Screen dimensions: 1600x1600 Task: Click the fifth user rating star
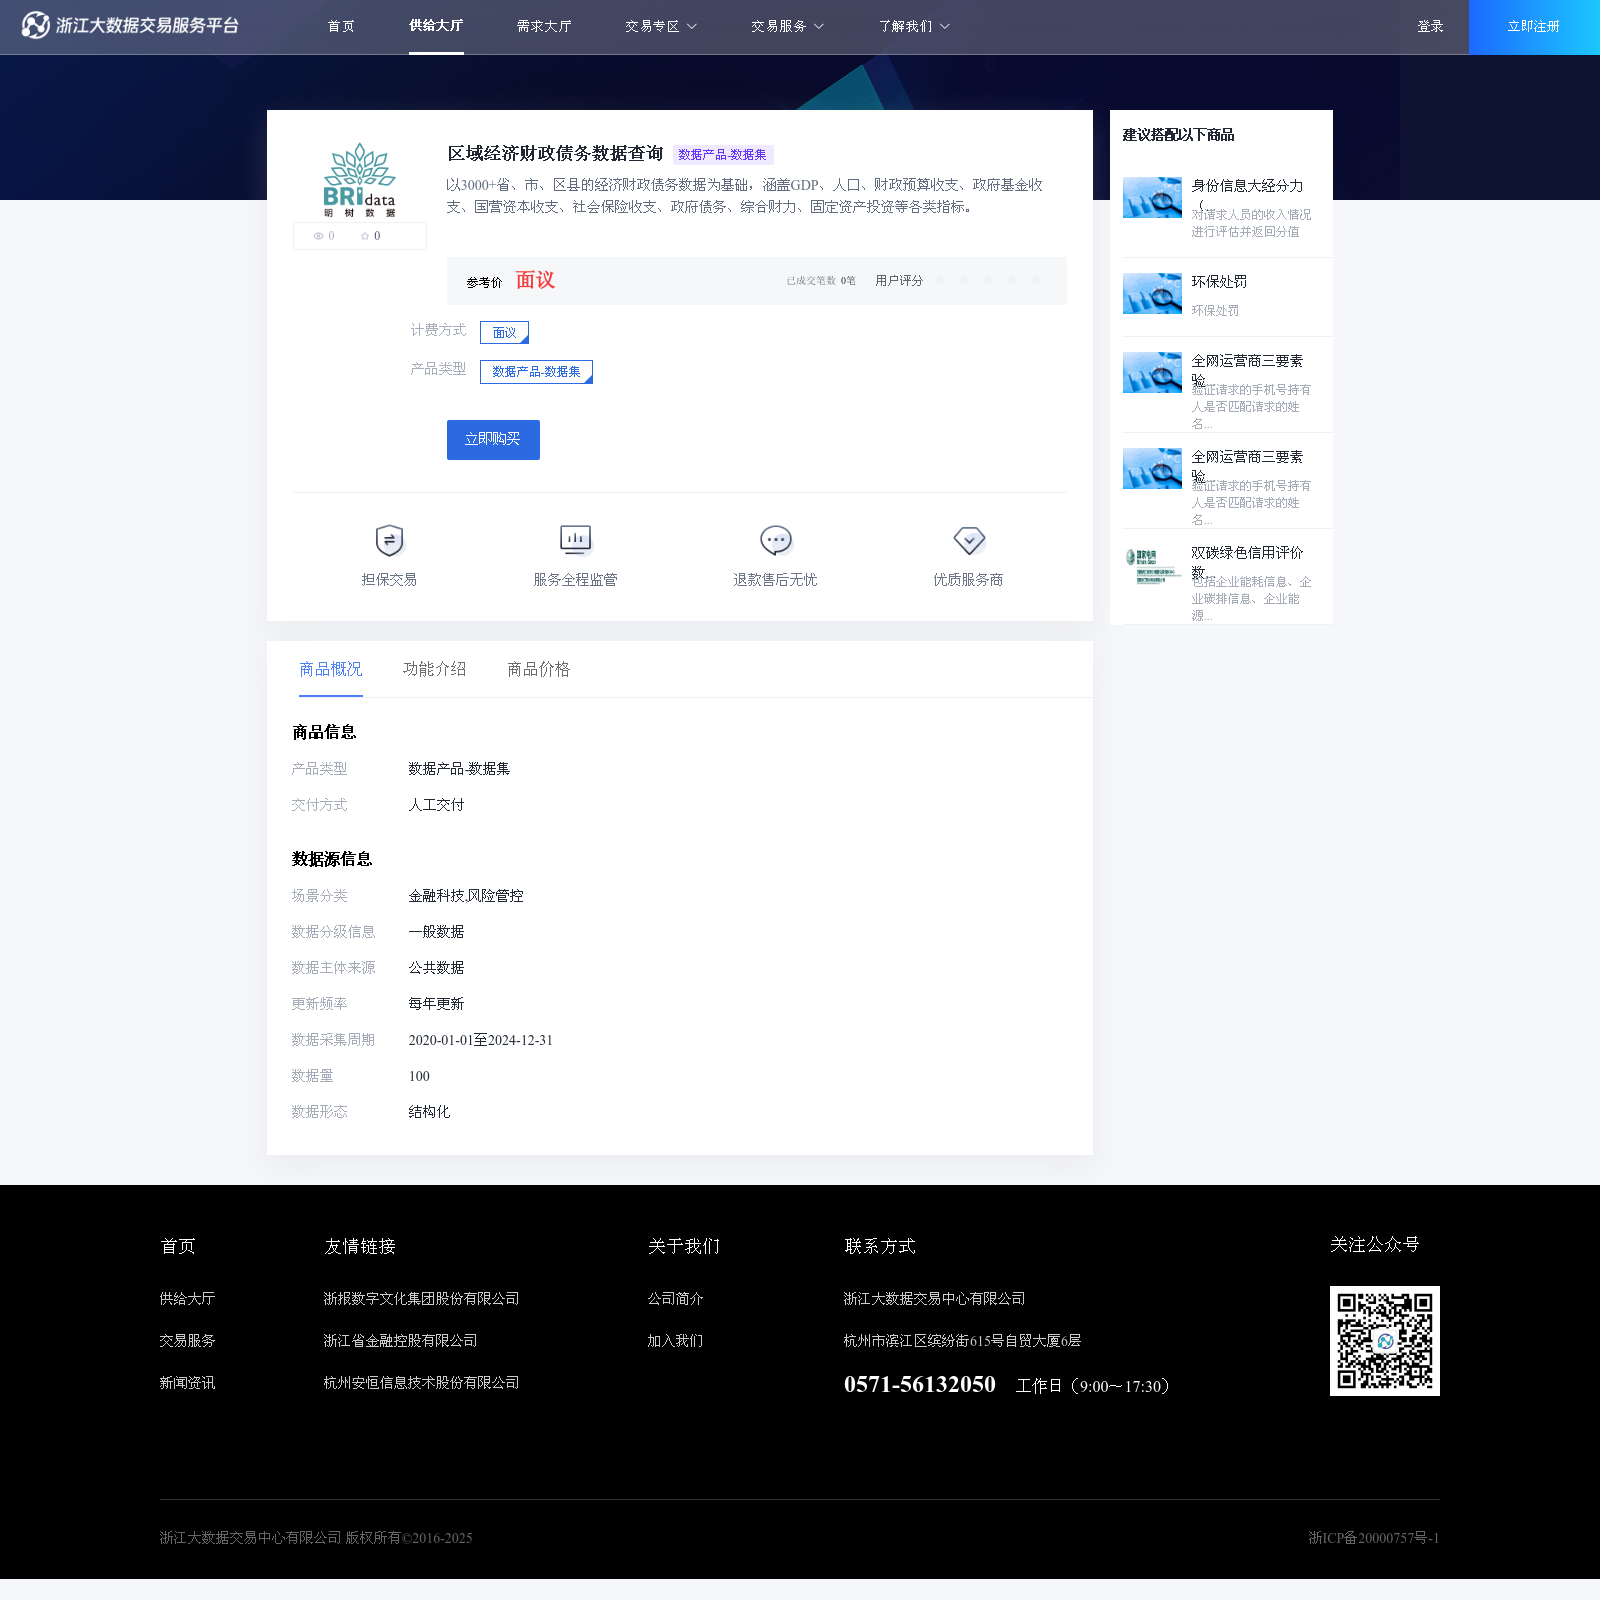1036,280
